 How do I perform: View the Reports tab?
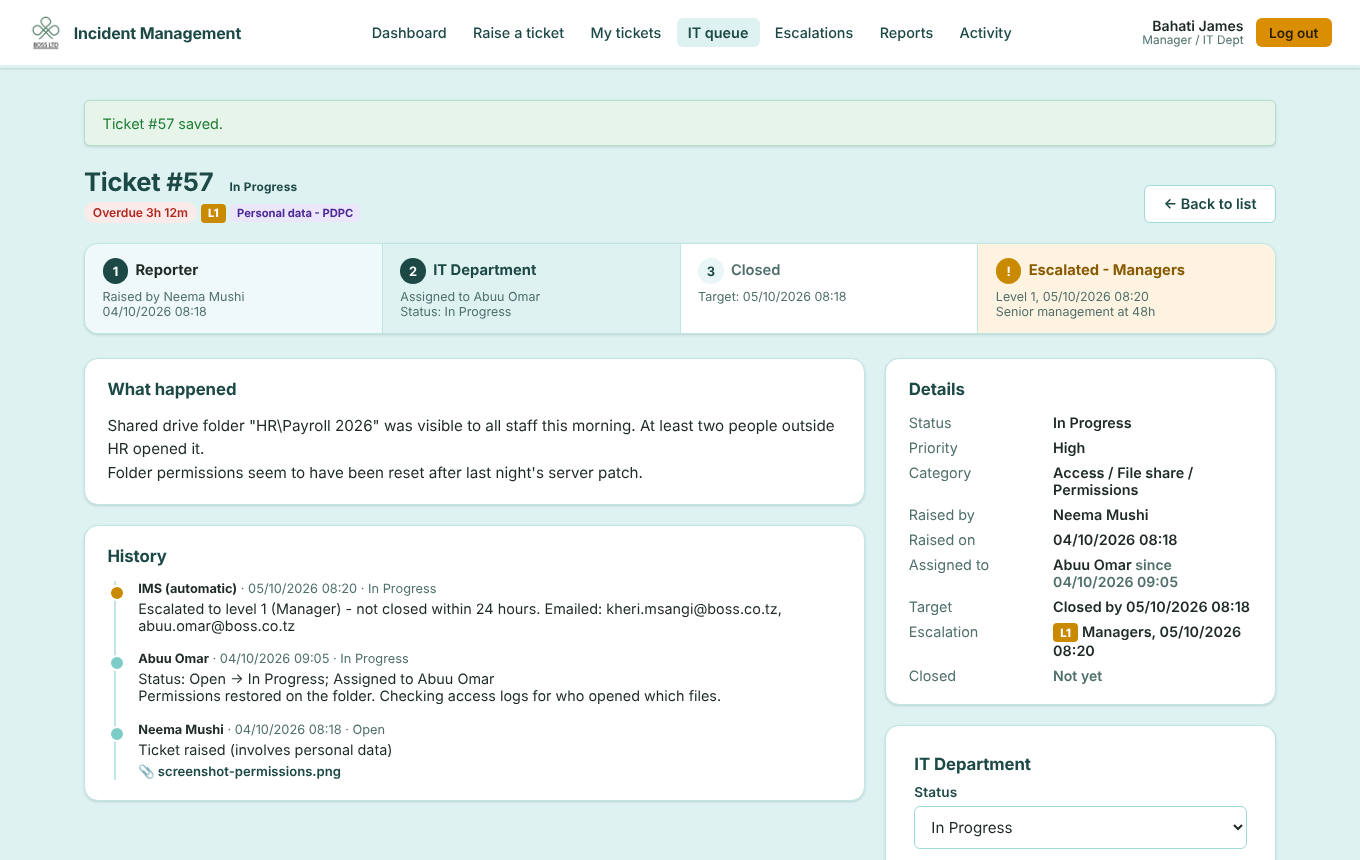[x=906, y=33]
